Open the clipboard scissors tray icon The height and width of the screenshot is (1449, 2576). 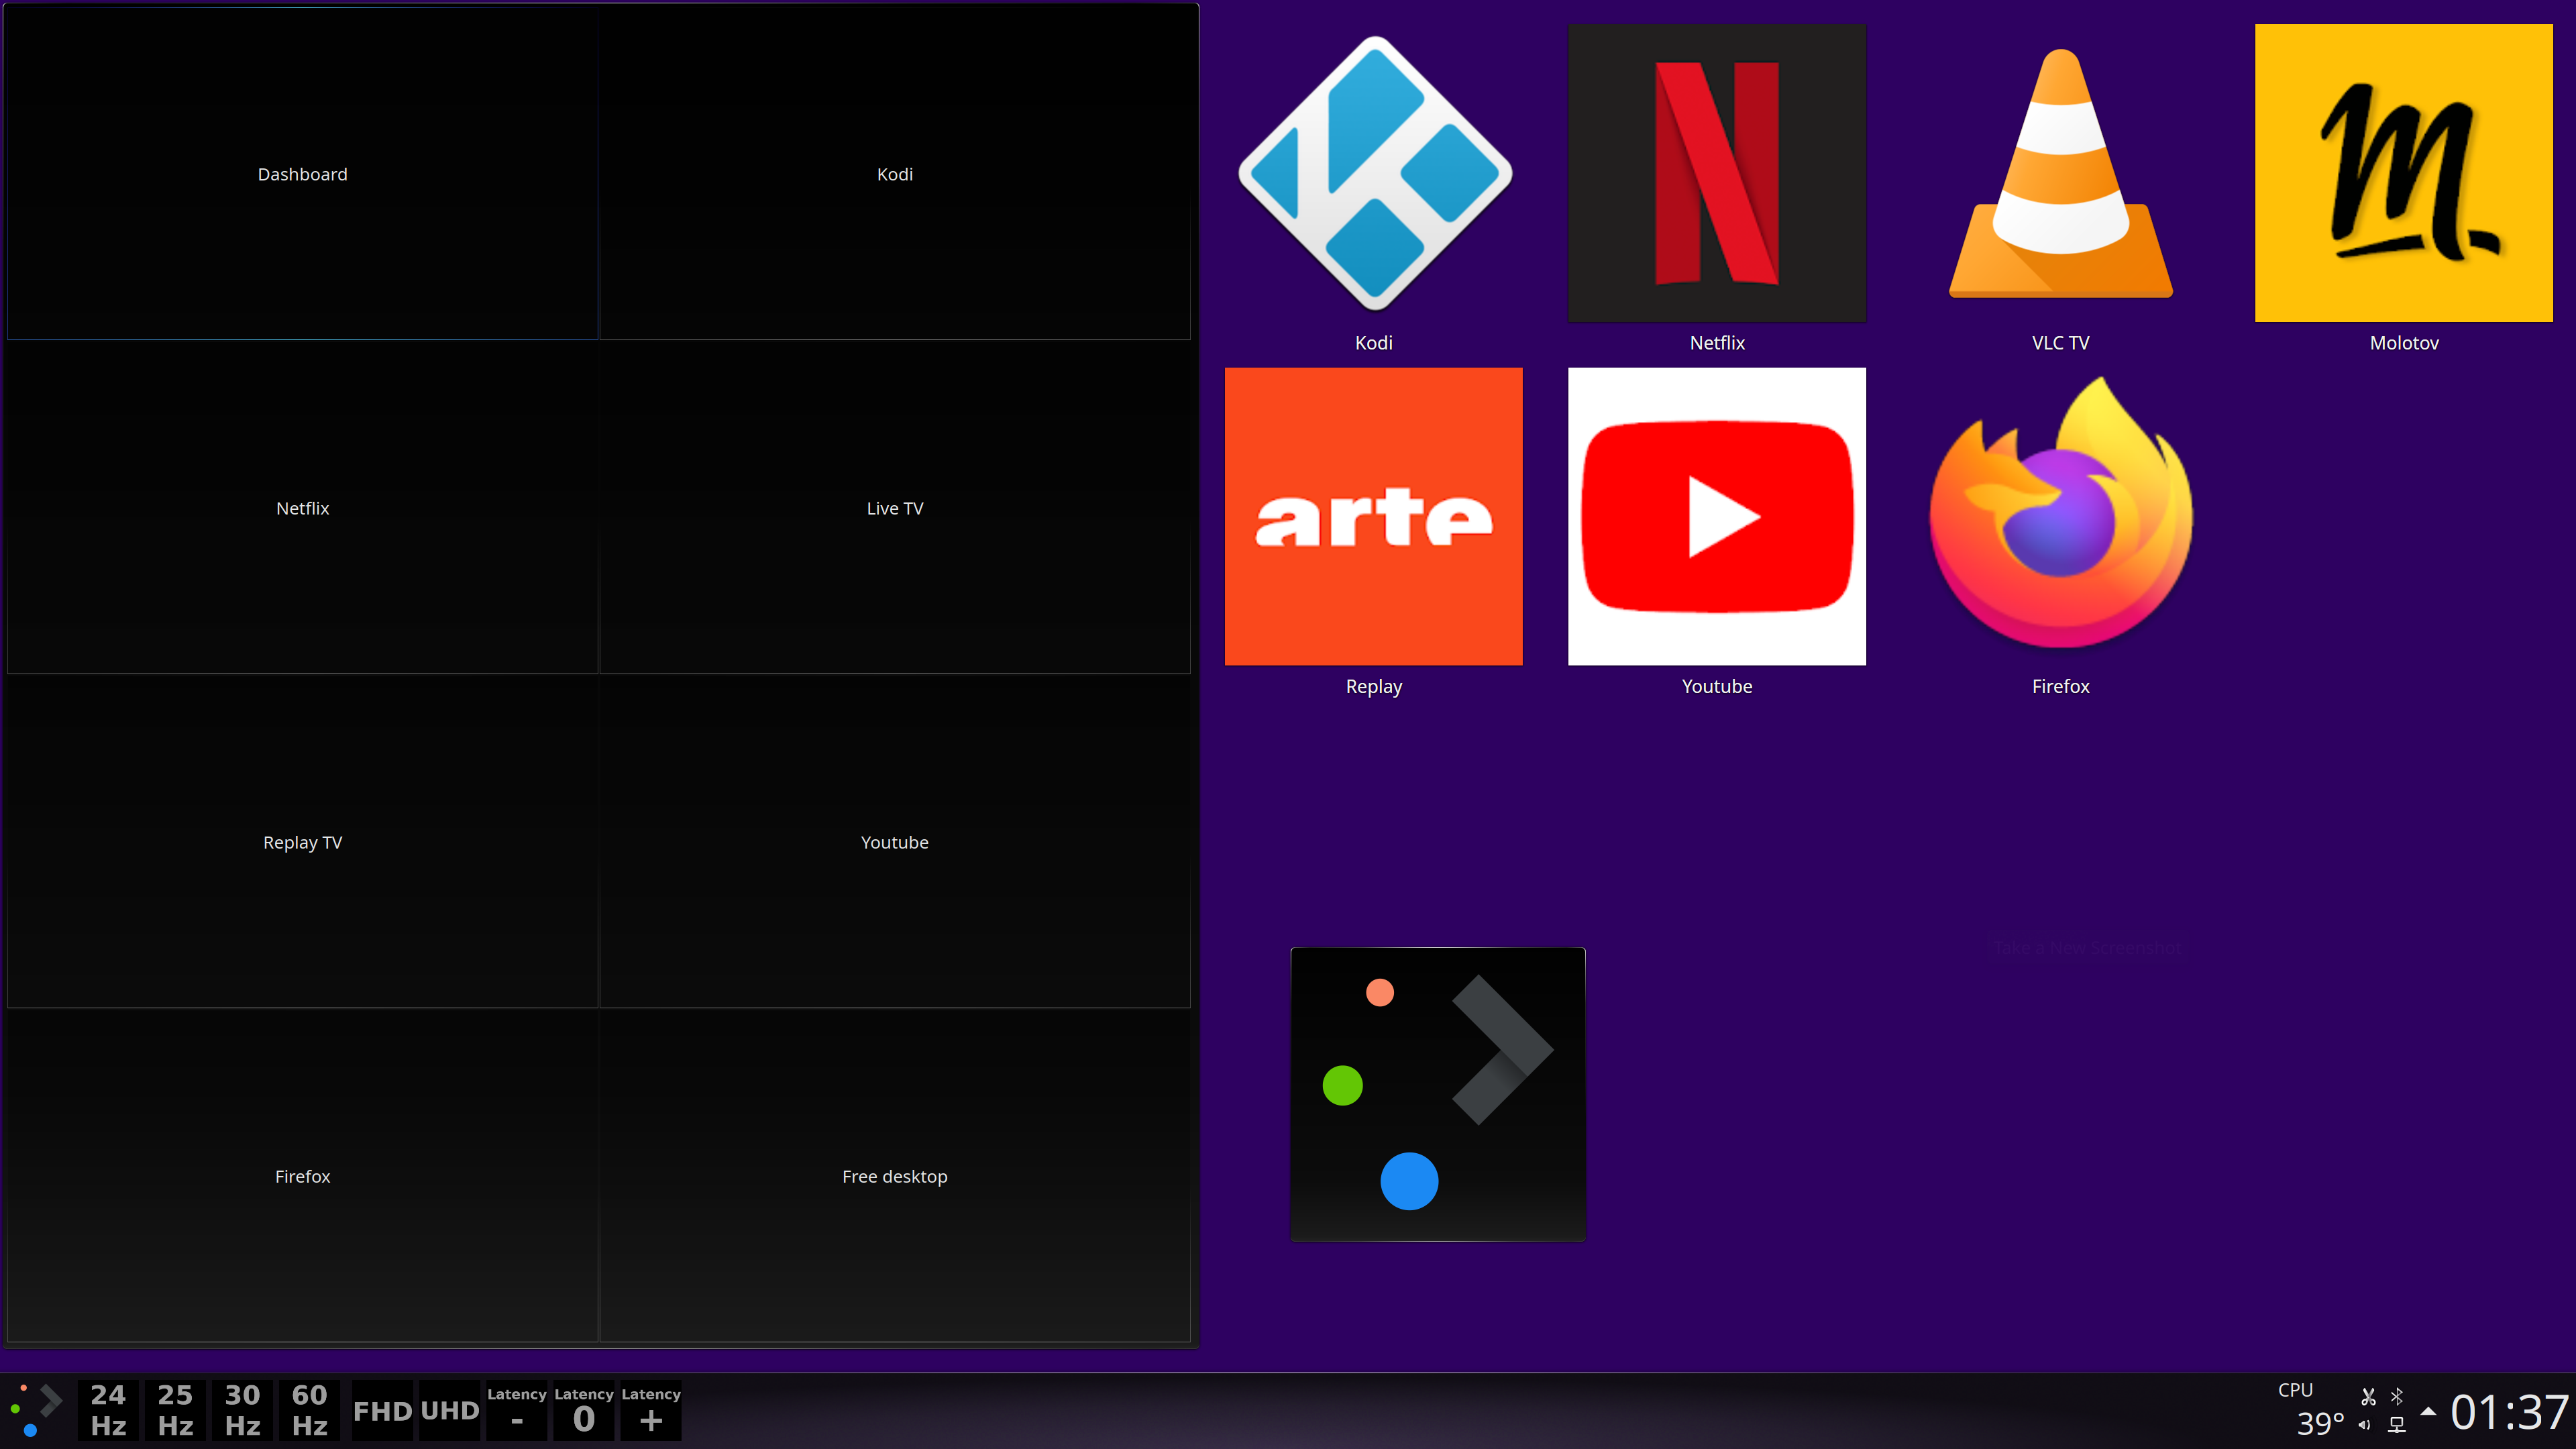tap(2368, 1396)
